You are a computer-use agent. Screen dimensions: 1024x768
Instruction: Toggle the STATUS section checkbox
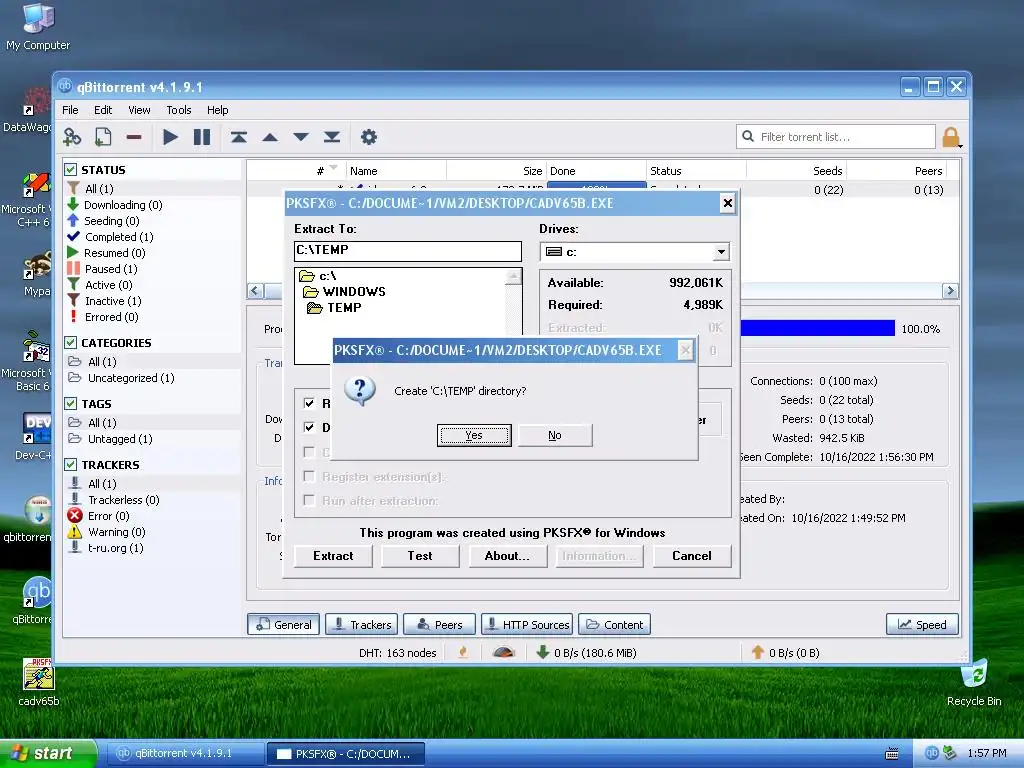pos(71,170)
